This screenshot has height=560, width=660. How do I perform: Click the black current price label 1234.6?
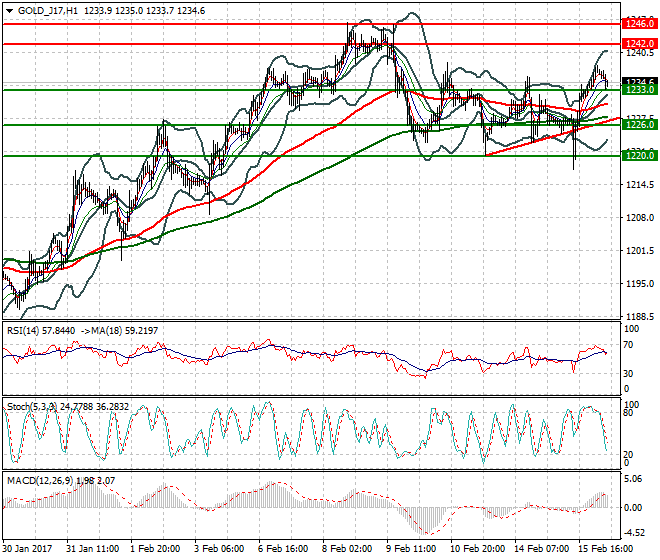[640, 81]
